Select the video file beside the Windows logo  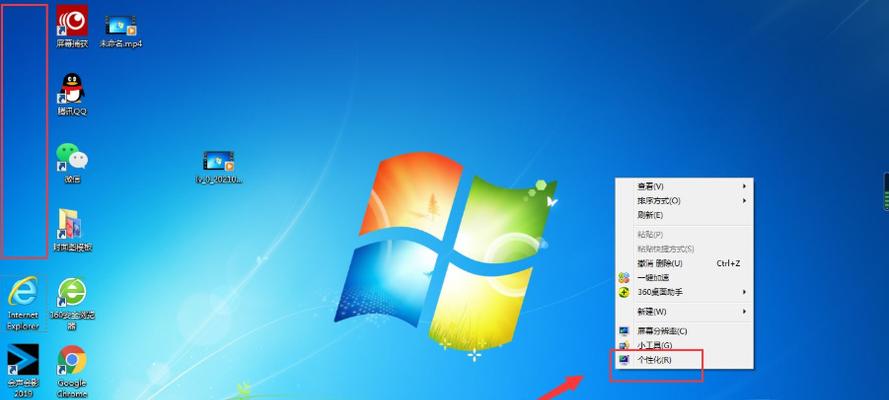click(x=219, y=167)
